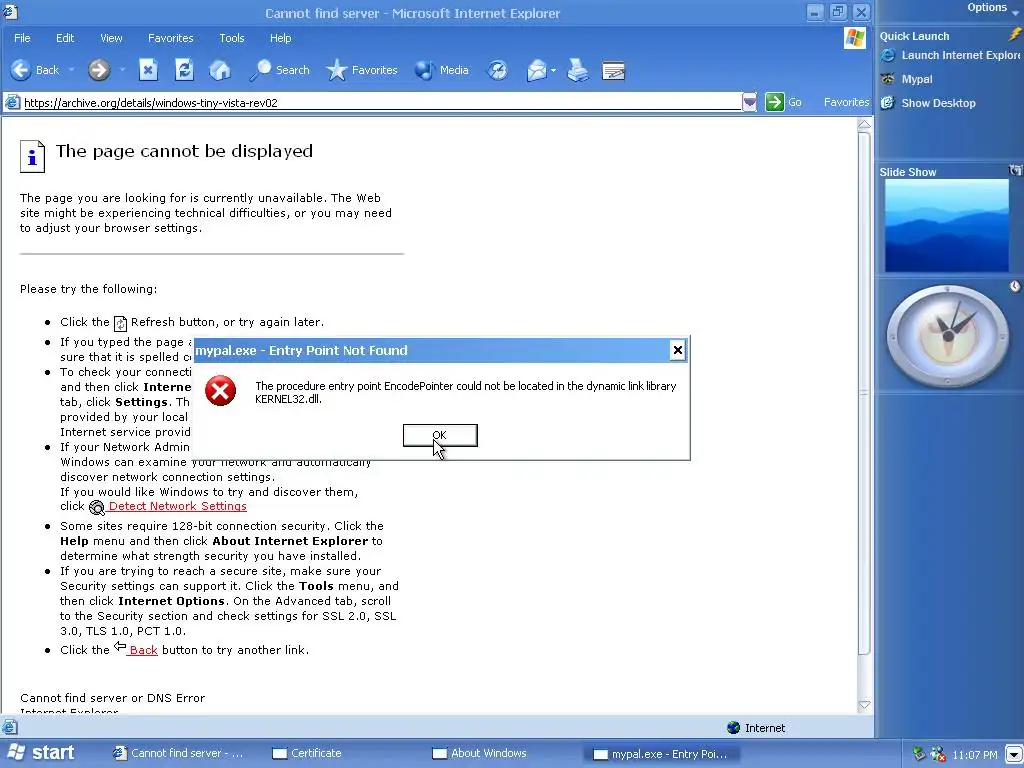Screen dimensions: 1024x768
Task: Launch Internet Explorer from Quick Launch
Action: [950, 56]
